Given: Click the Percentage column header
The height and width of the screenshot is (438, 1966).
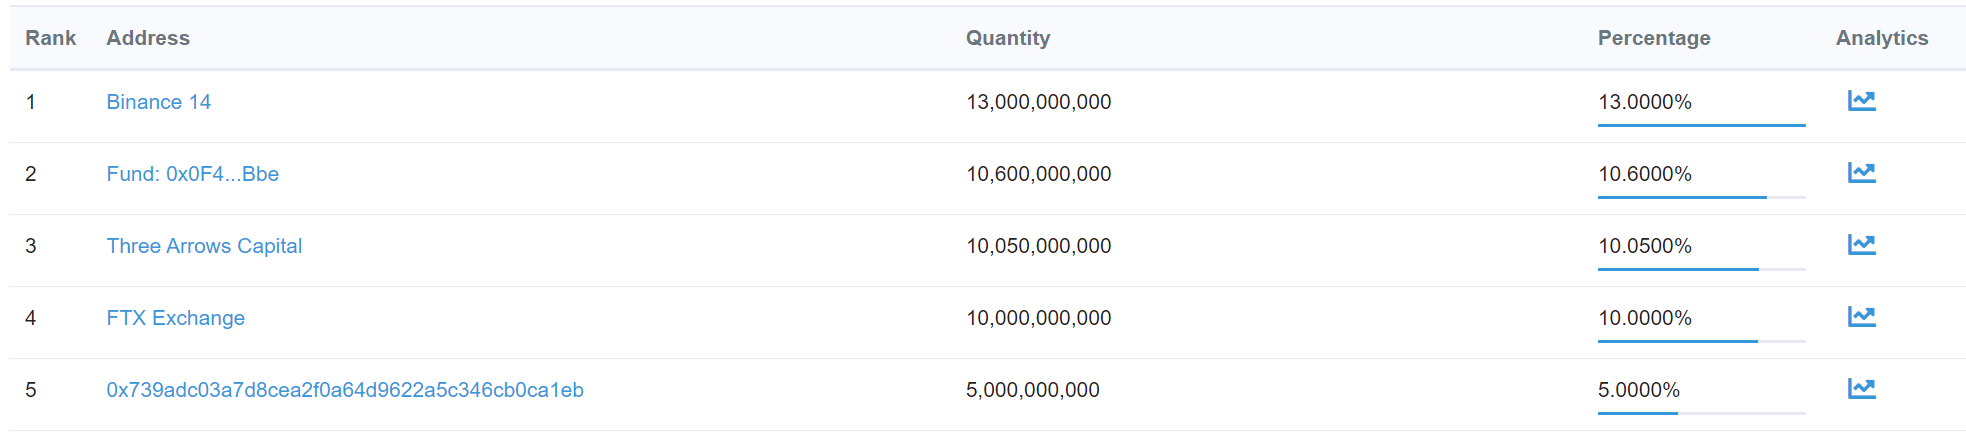Looking at the screenshot, I should (x=1653, y=38).
